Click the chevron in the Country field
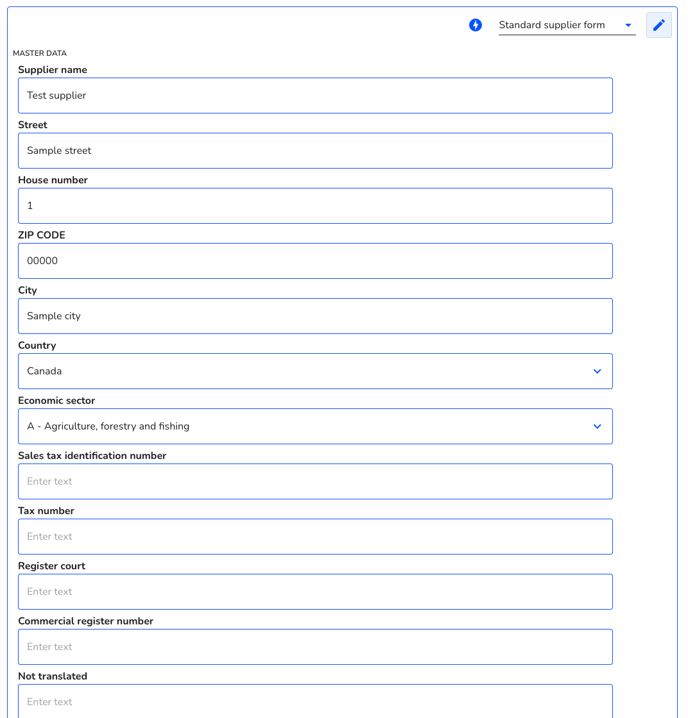 click(x=597, y=371)
